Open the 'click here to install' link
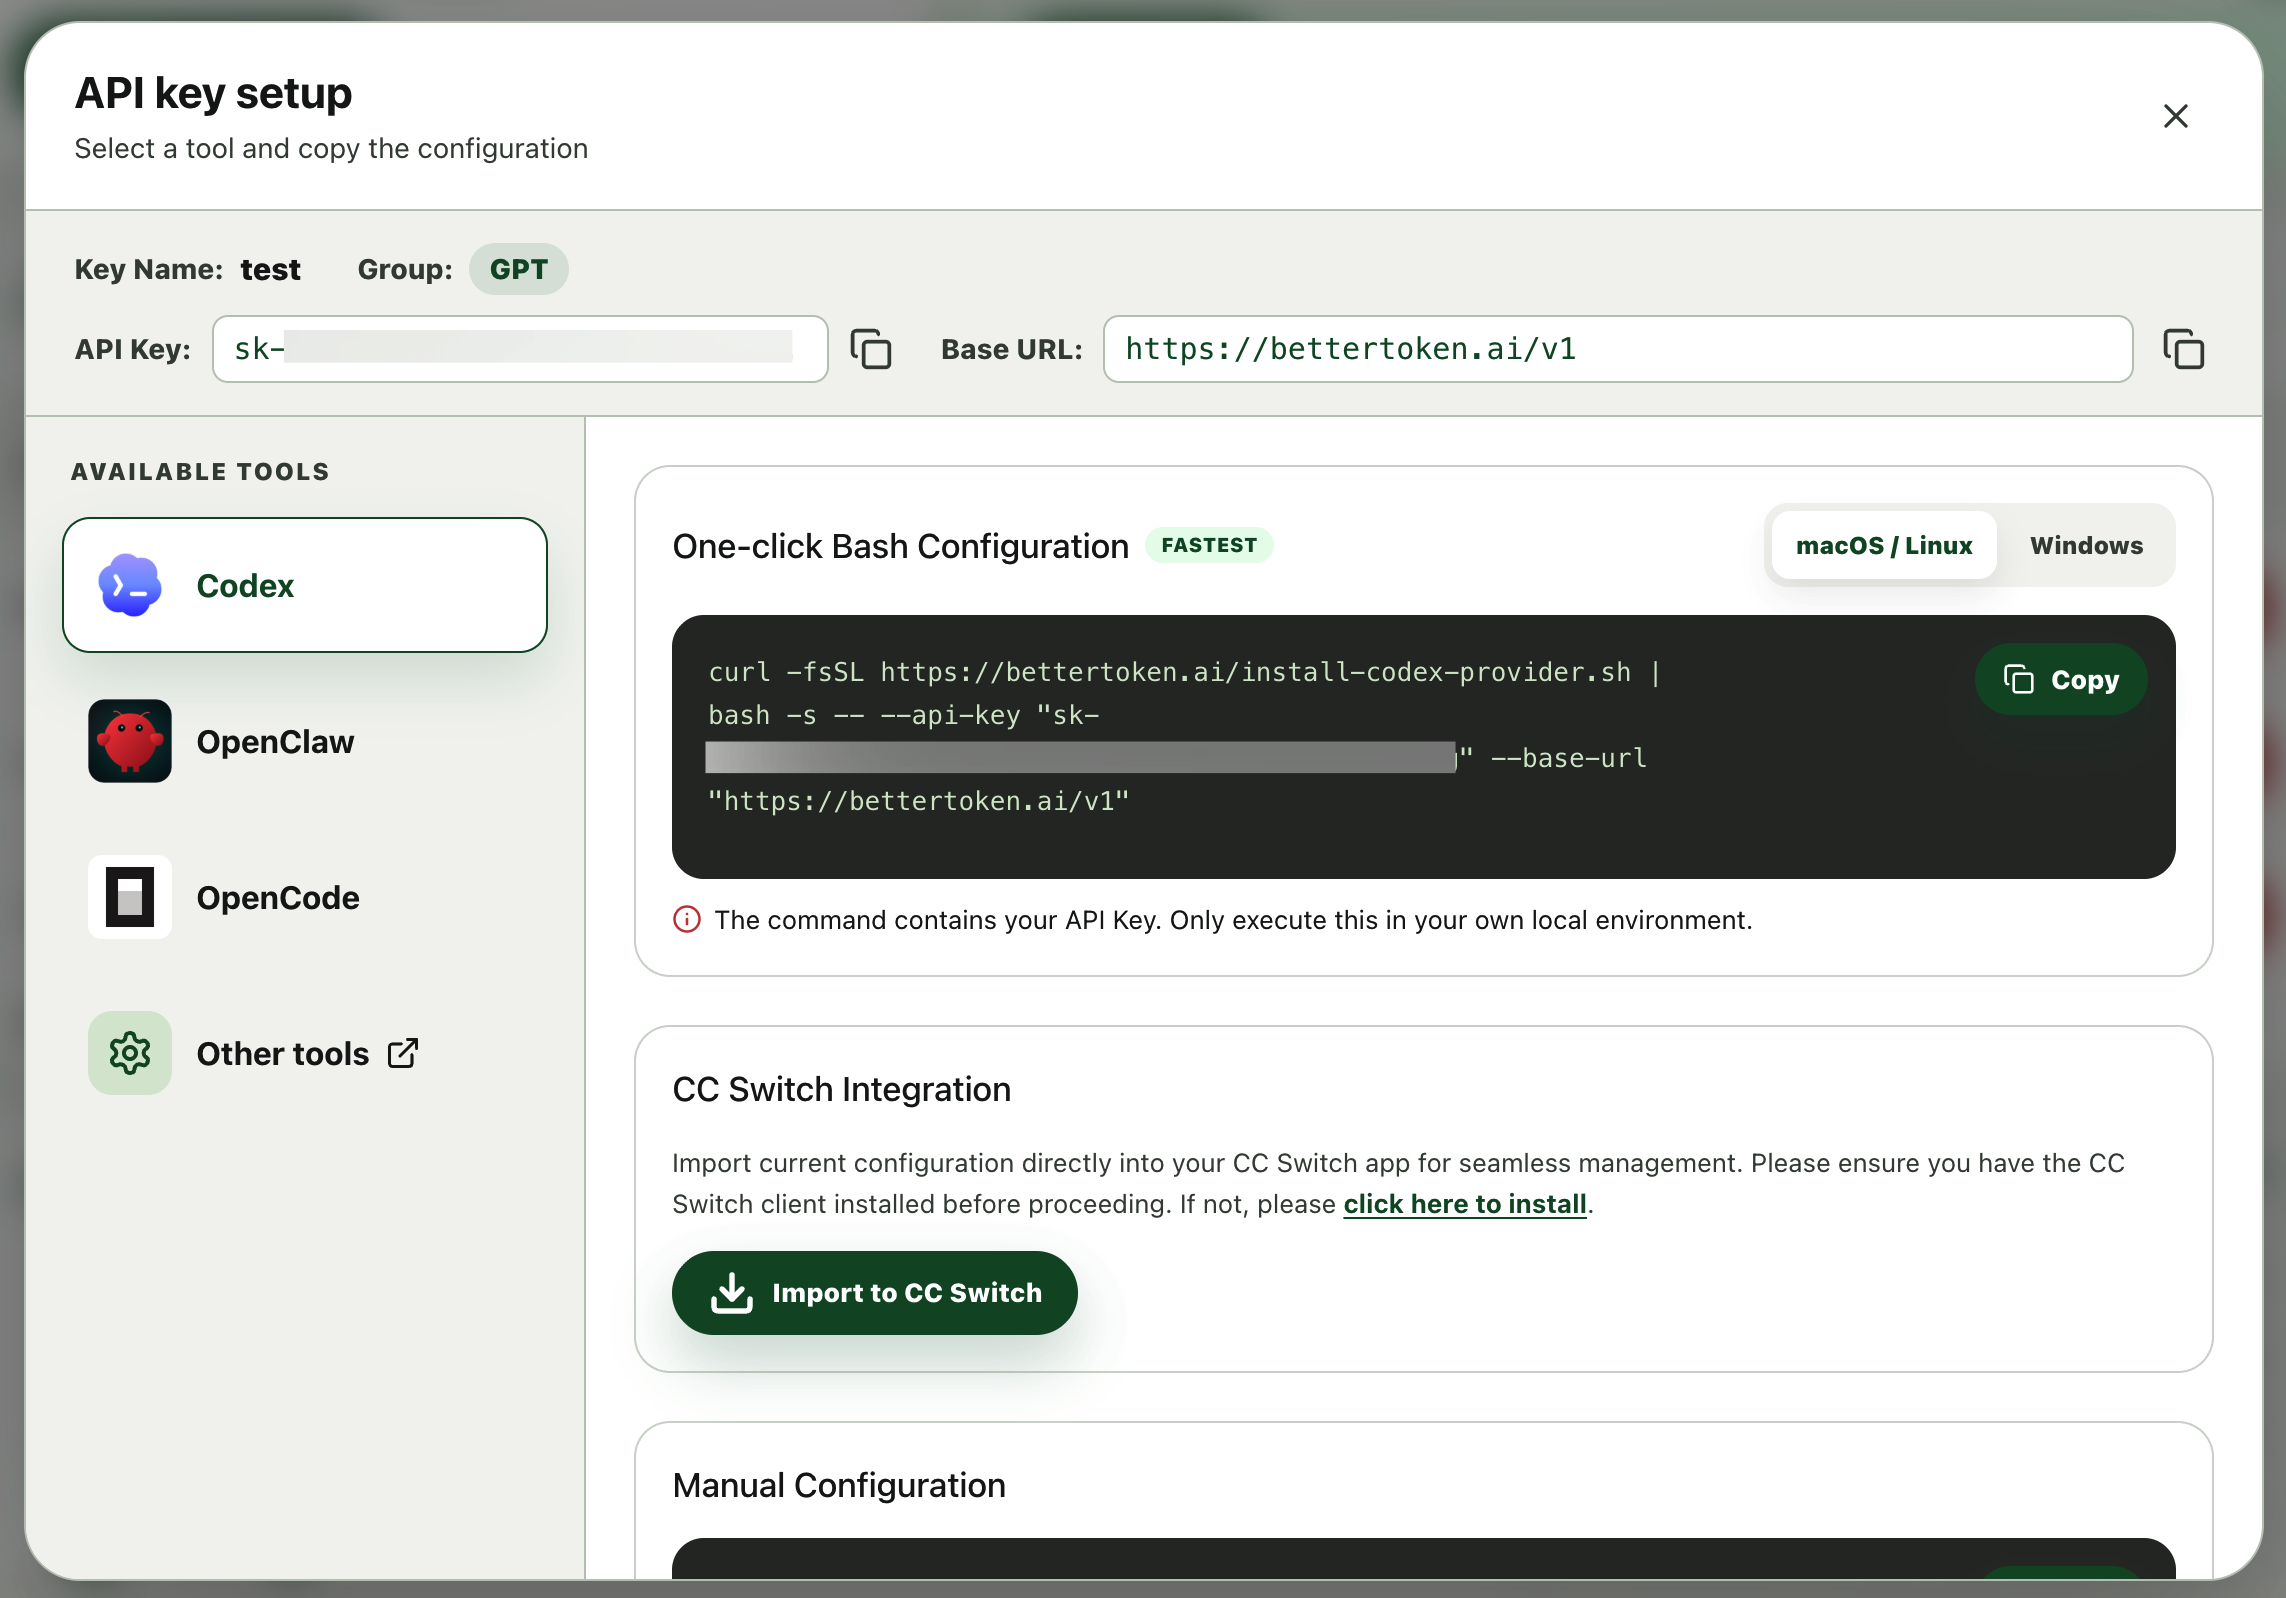This screenshot has height=1598, width=2286. (x=1465, y=1204)
